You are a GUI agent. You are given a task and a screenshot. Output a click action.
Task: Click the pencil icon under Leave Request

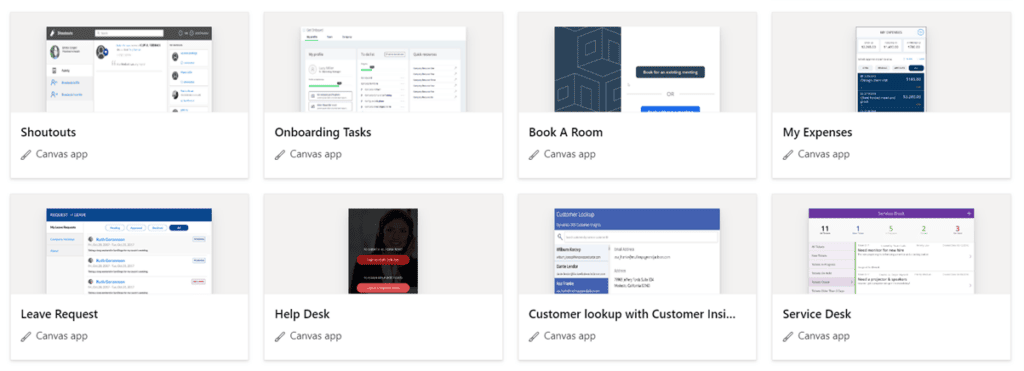[26, 336]
